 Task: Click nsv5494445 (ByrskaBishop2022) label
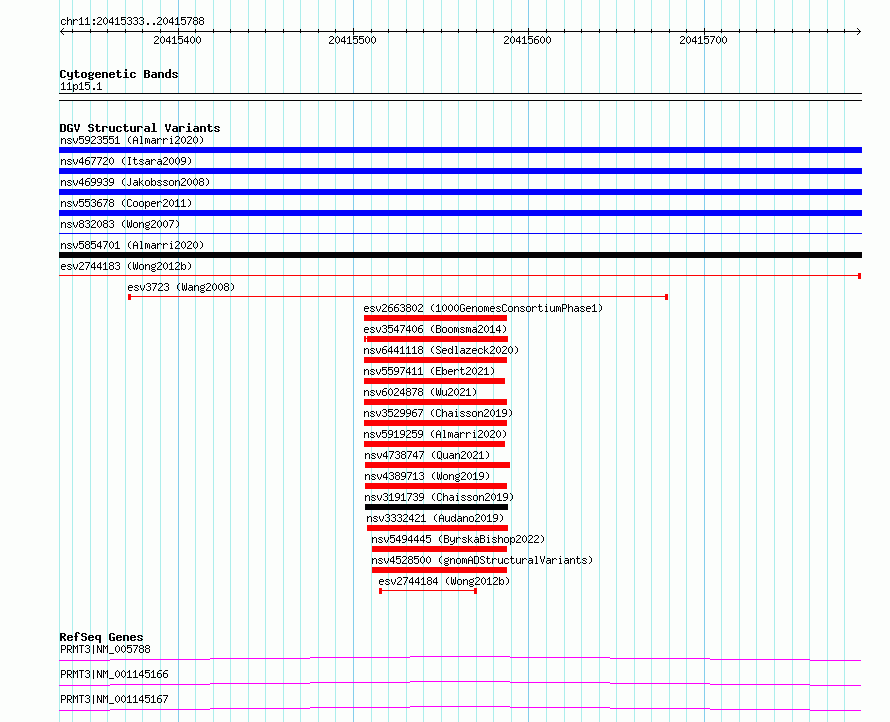(458, 539)
